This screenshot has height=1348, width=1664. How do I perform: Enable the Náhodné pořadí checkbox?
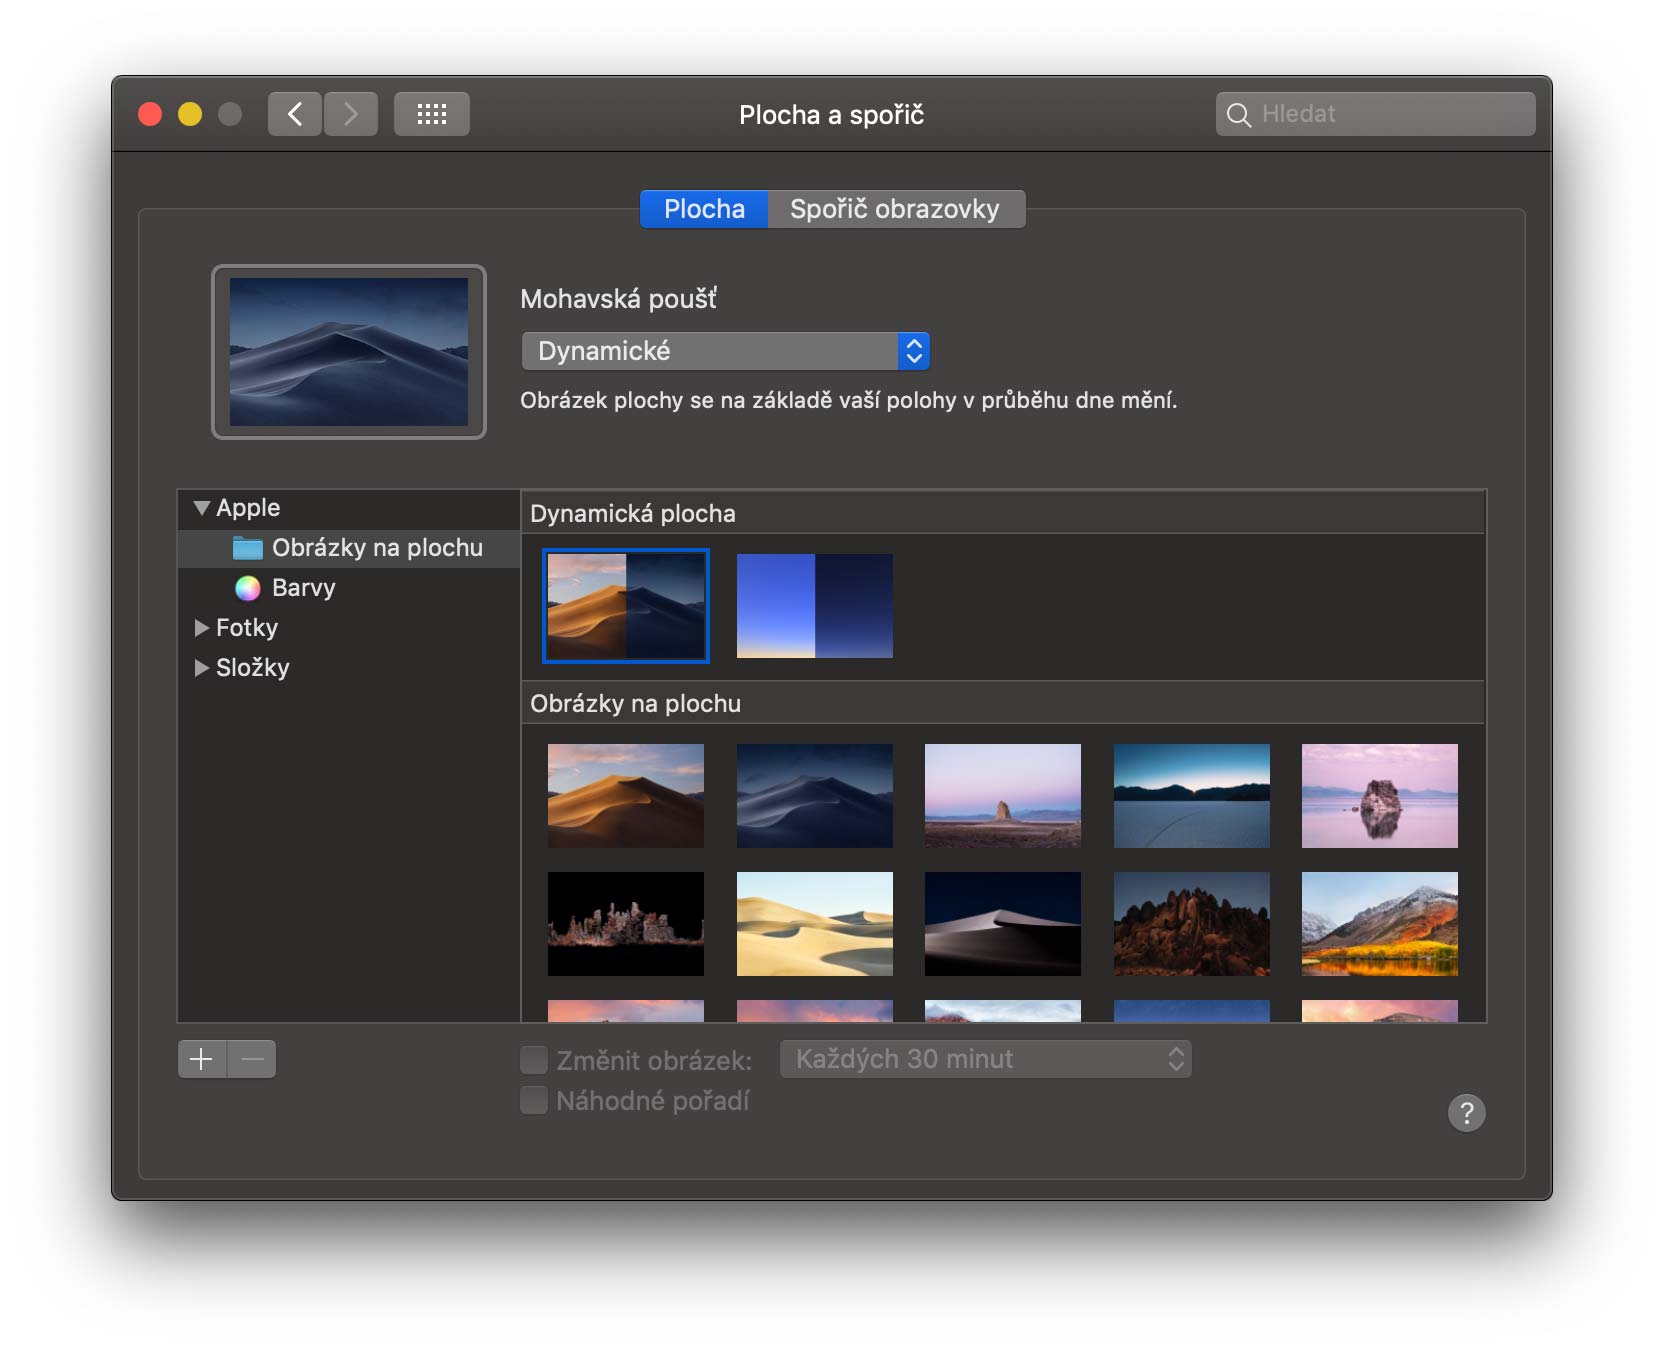pos(534,1100)
